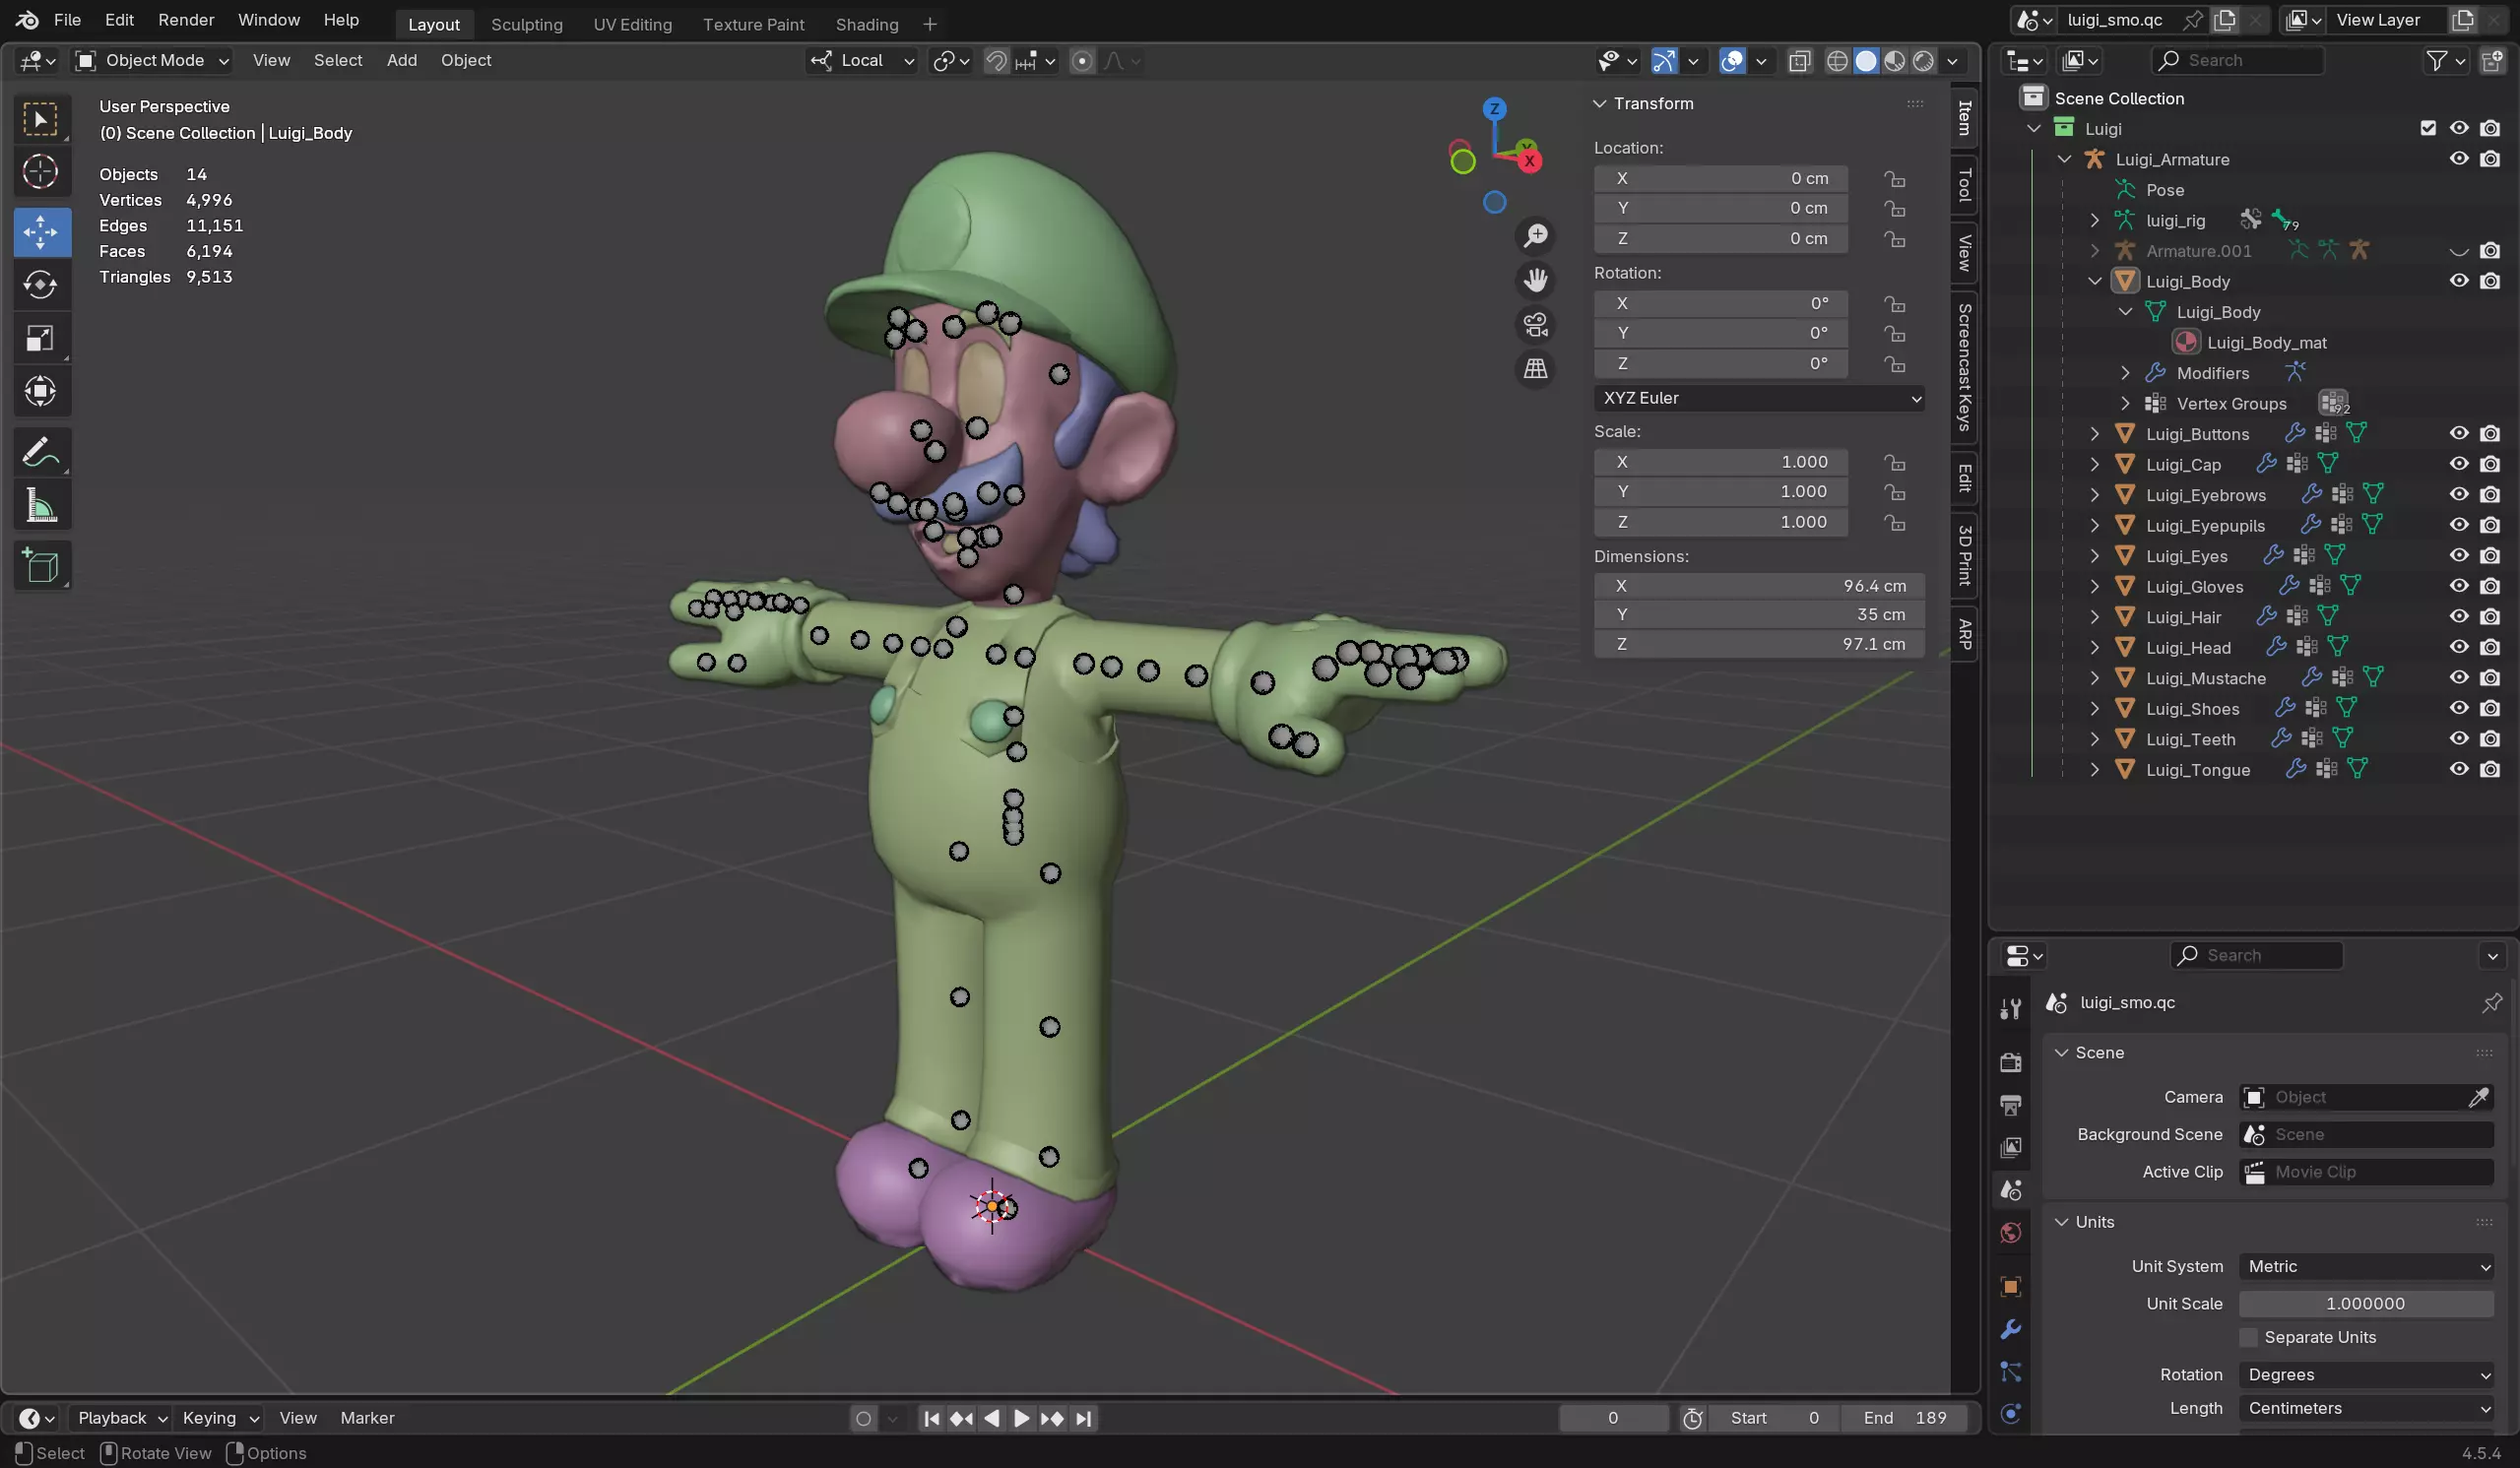Select the Measure tool

(41, 506)
